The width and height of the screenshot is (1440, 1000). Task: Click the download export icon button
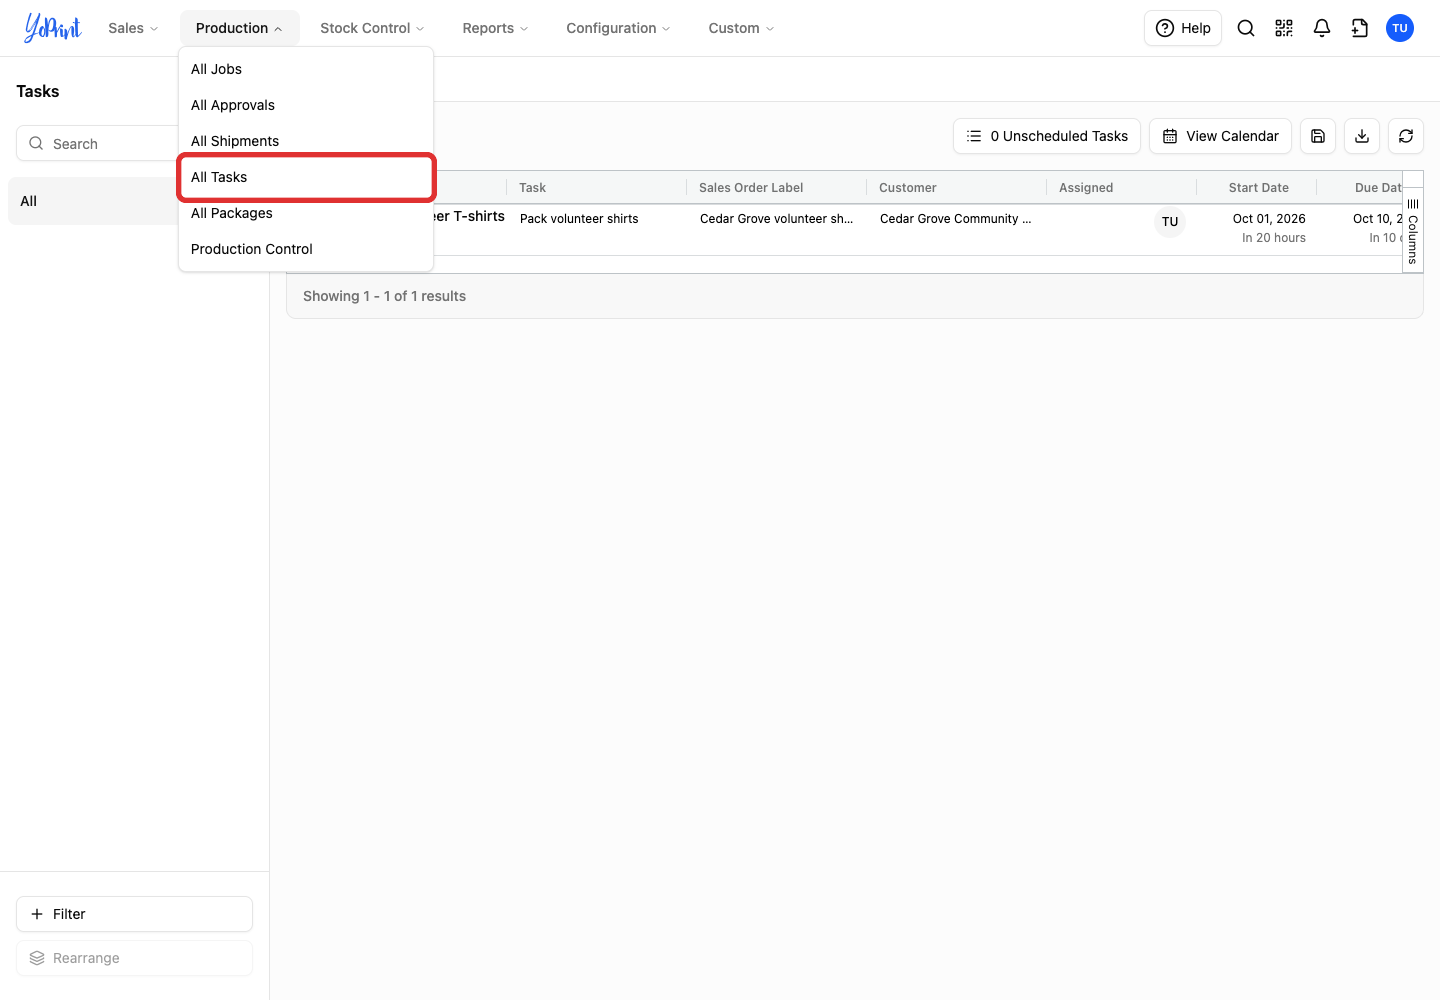click(1362, 136)
